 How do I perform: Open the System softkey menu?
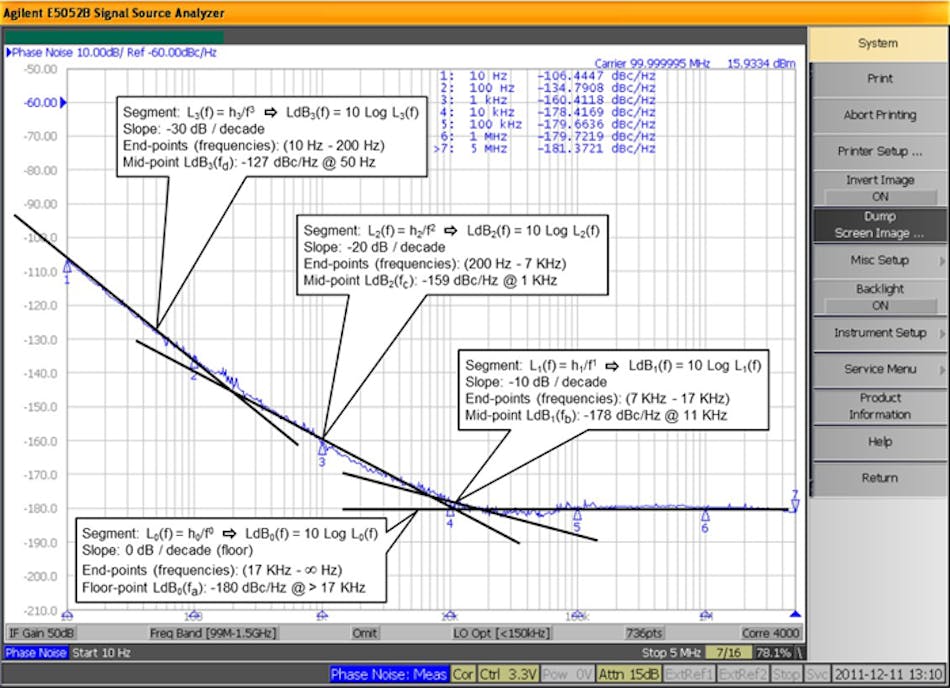click(x=879, y=43)
